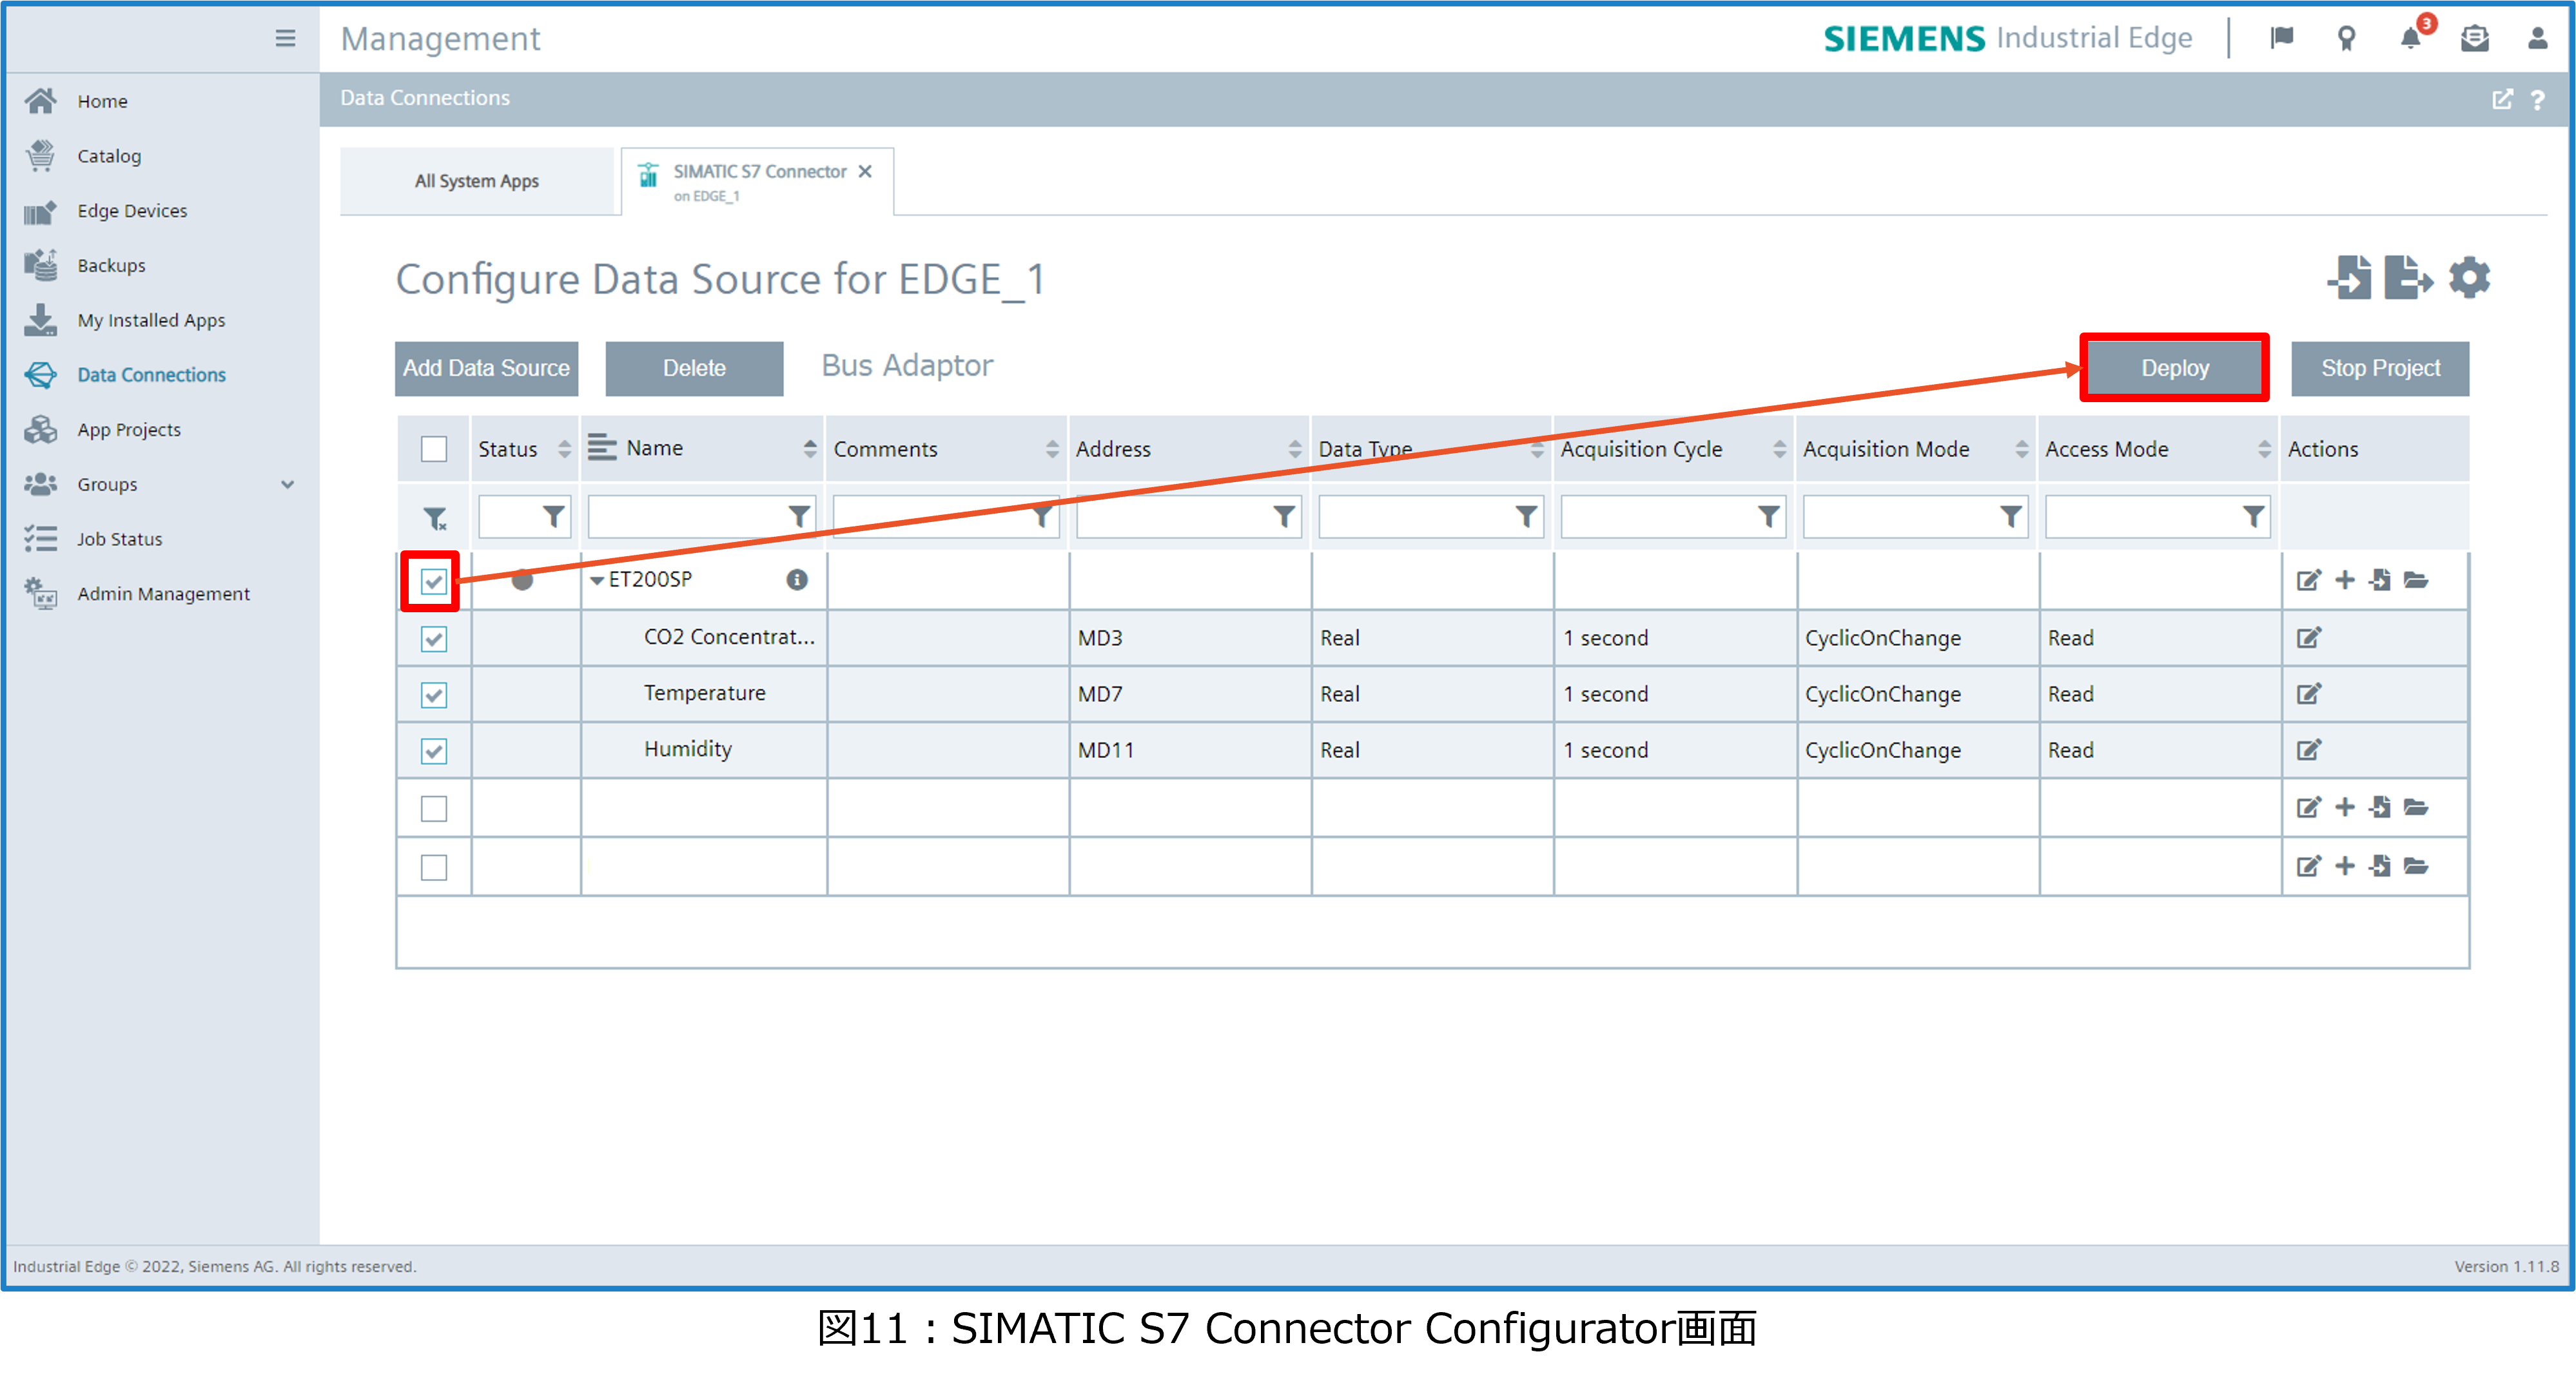Check the select-all header checkbox
This screenshot has width=2576, height=1383.
tap(433, 449)
